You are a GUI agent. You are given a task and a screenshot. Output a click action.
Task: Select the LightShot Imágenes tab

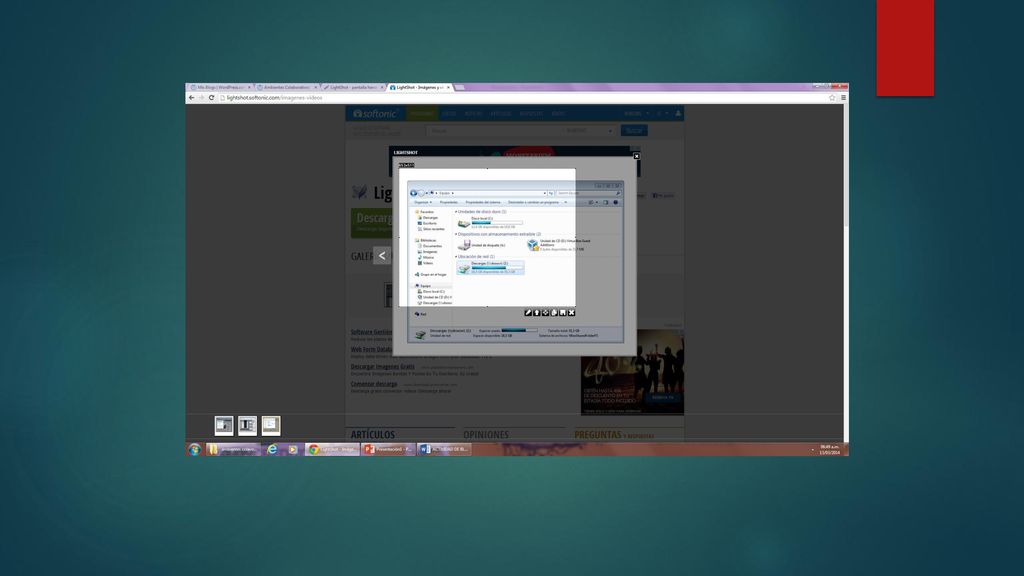(419, 87)
